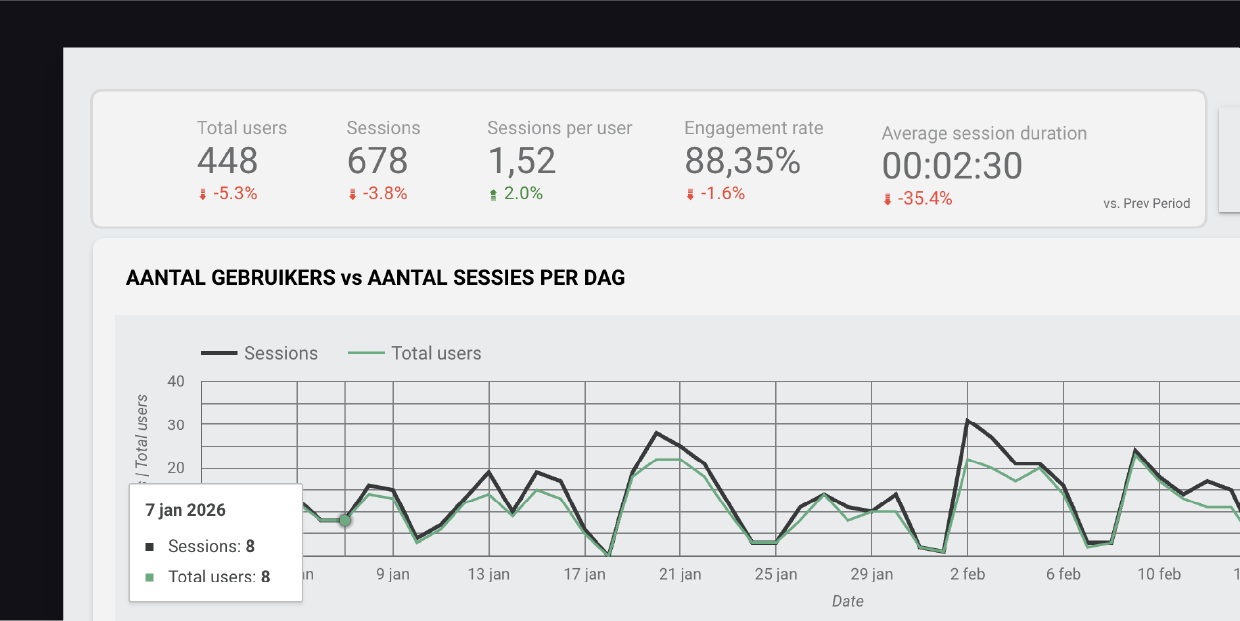Hide the Sessions series via its legend entry

tap(281, 353)
